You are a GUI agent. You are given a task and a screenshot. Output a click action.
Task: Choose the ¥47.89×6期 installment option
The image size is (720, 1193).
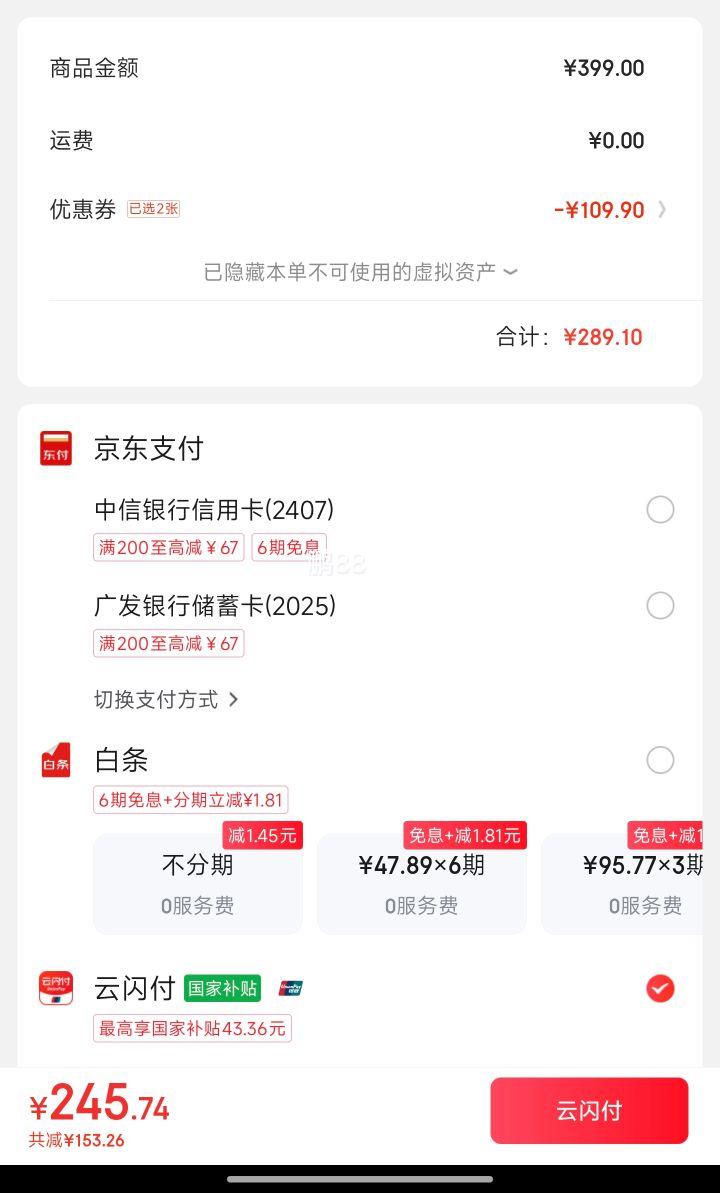coord(422,883)
